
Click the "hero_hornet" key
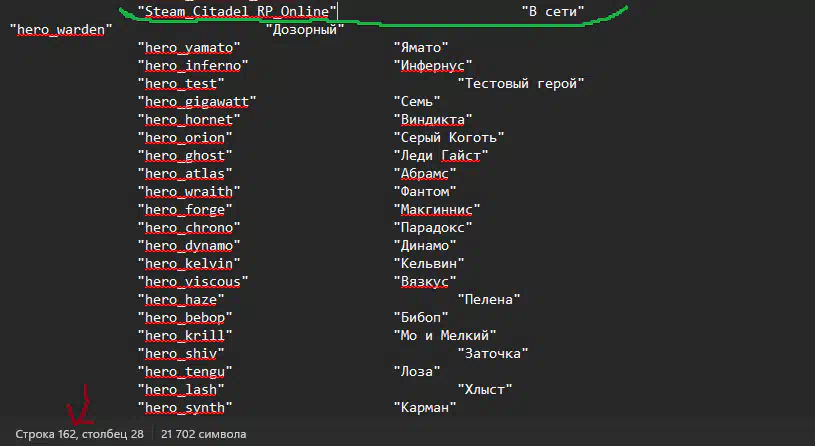(x=189, y=120)
